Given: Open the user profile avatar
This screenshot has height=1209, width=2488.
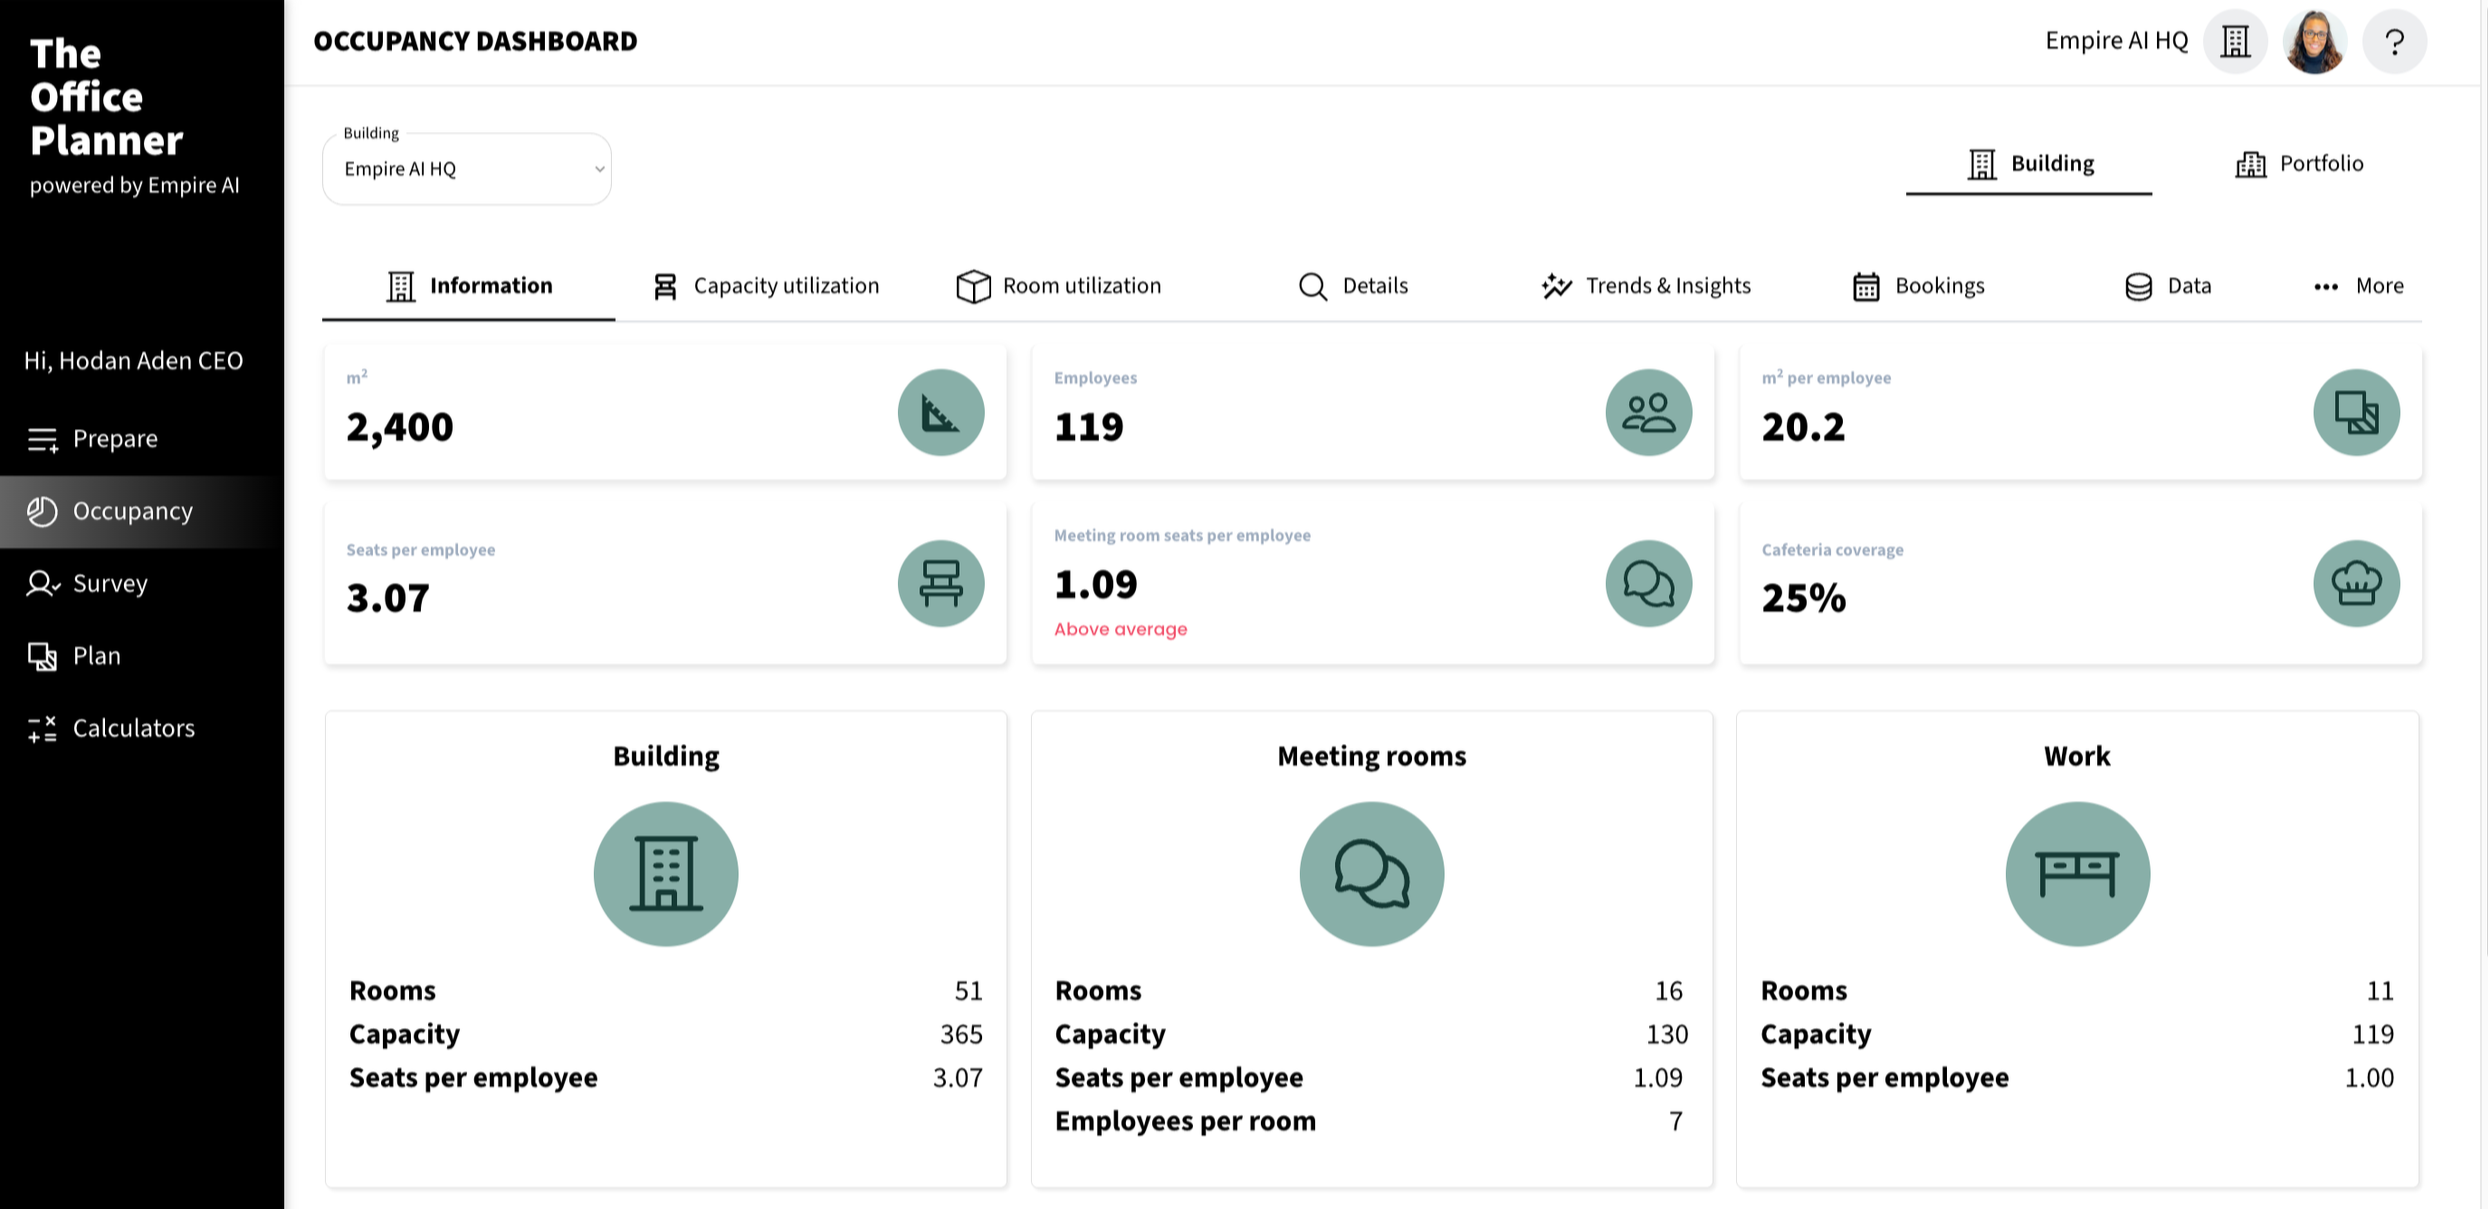Looking at the screenshot, I should 2314,42.
